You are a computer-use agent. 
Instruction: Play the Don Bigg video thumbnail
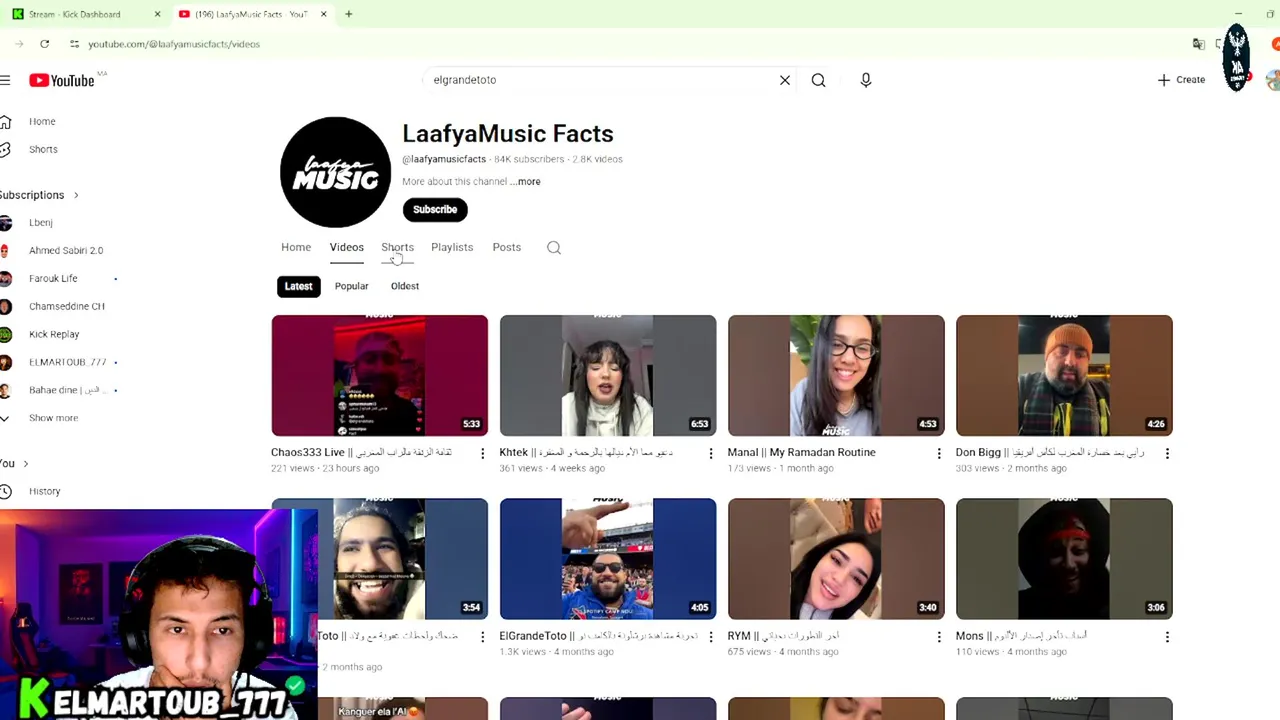1064,375
